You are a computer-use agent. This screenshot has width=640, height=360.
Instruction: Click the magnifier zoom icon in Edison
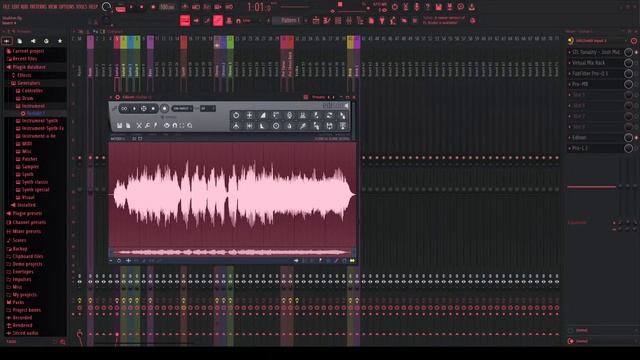[190, 126]
